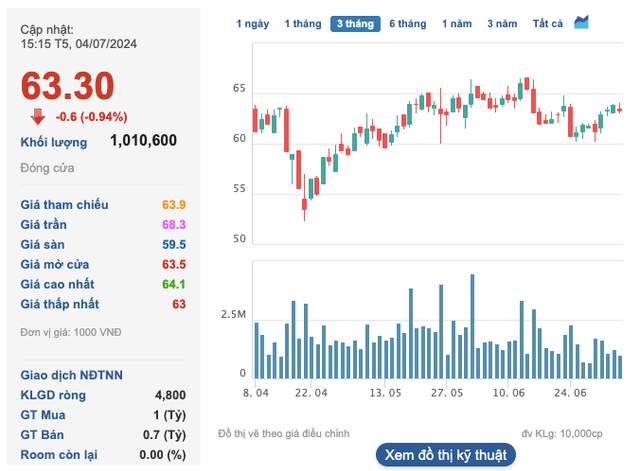Select the 1 ngày time range
This screenshot has width=640, height=471.
tap(252, 23)
